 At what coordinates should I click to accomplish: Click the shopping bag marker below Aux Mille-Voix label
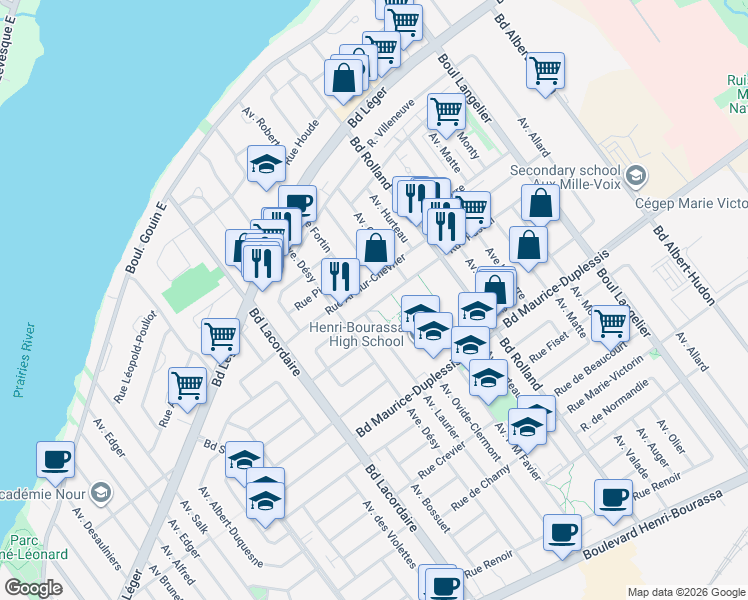[540, 204]
